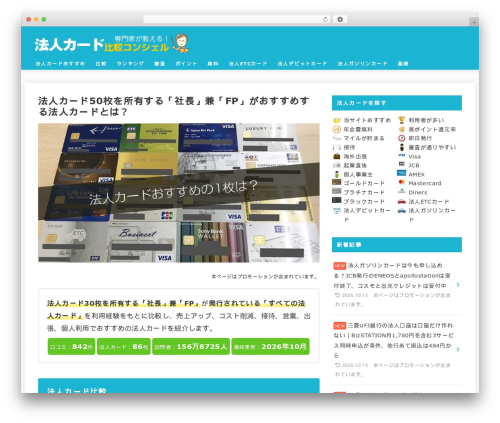This screenshot has width=500, height=423.
Task: Open 審査 in the navigation menu
Action: tap(159, 64)
